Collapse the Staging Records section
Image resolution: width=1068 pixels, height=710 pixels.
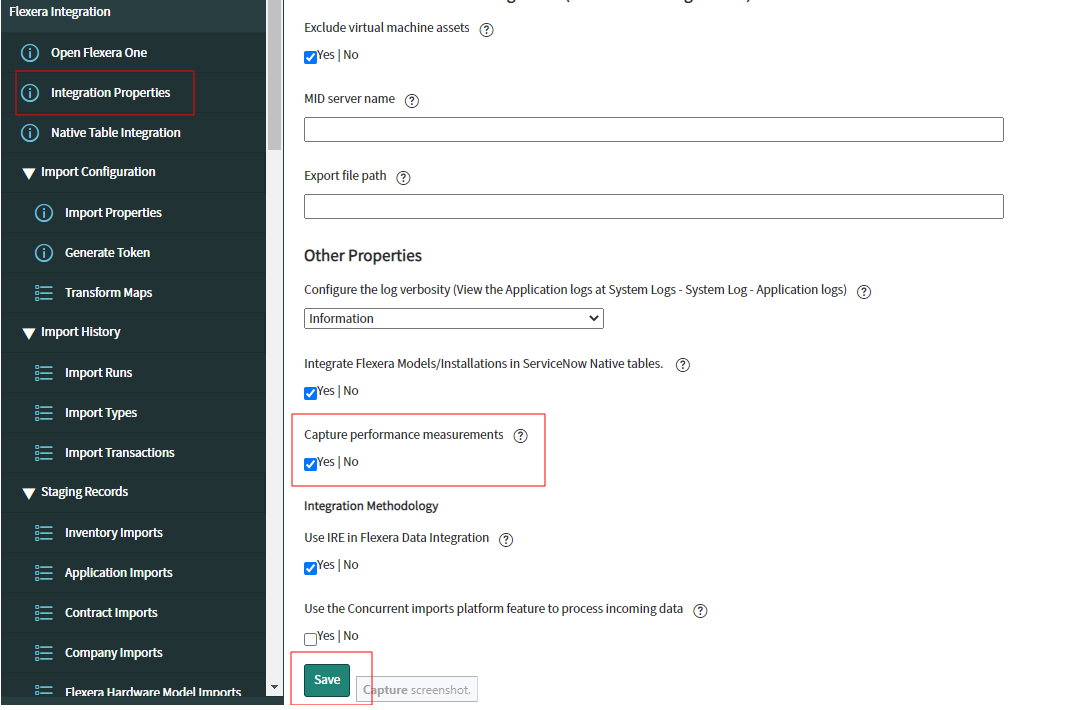(x=28, y=492)
